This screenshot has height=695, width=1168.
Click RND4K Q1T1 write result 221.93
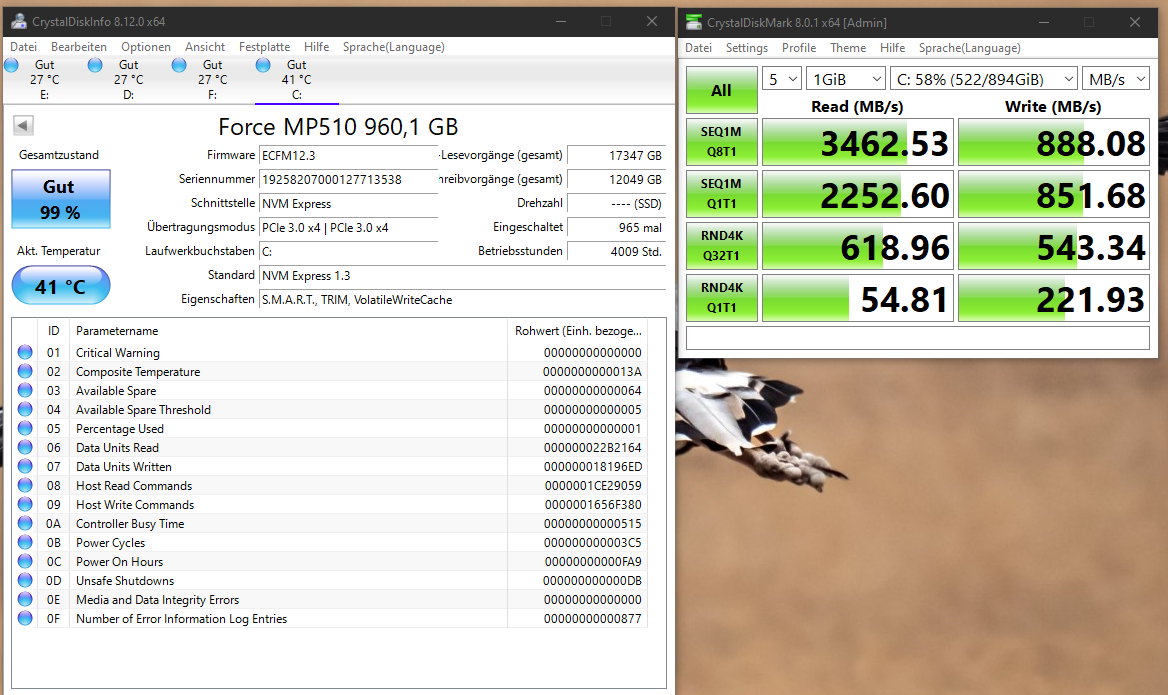point(1053,298)
